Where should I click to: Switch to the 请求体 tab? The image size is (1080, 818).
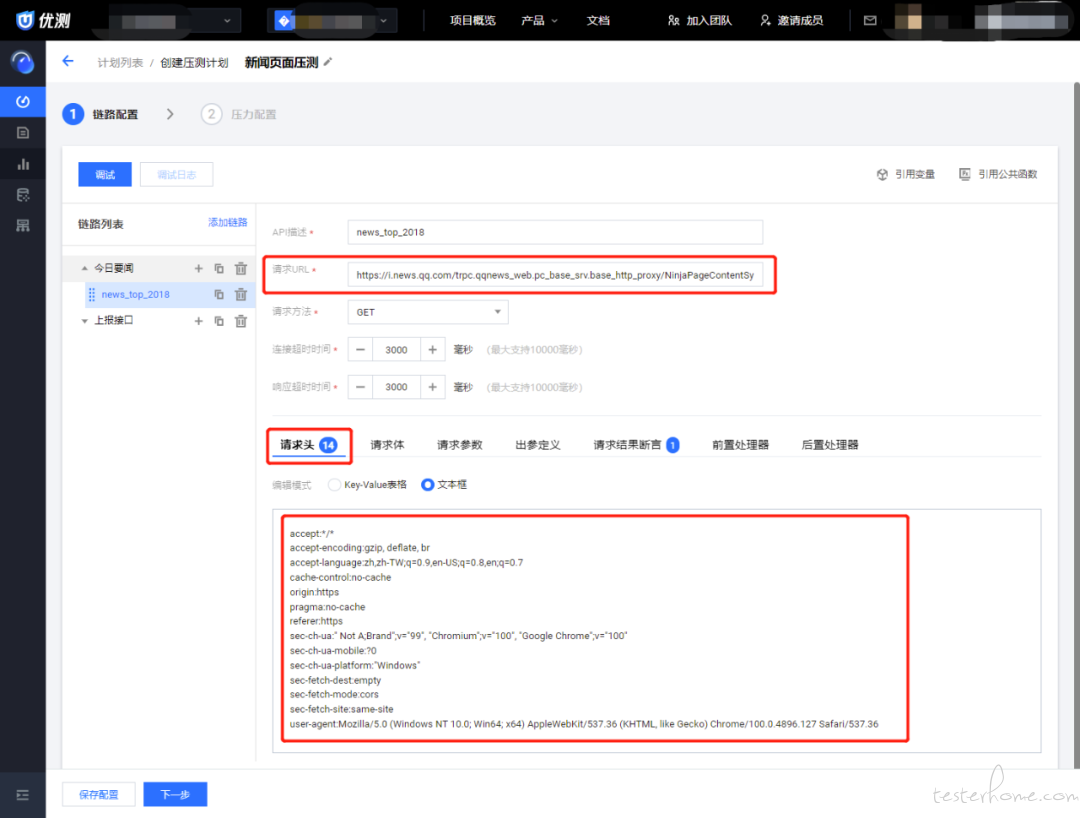pyautogui.click(x=387, y=445)
